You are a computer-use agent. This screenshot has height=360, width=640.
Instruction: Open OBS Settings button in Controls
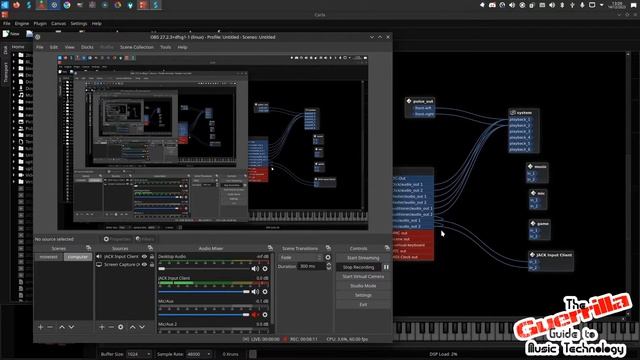[x=363, y=295]
